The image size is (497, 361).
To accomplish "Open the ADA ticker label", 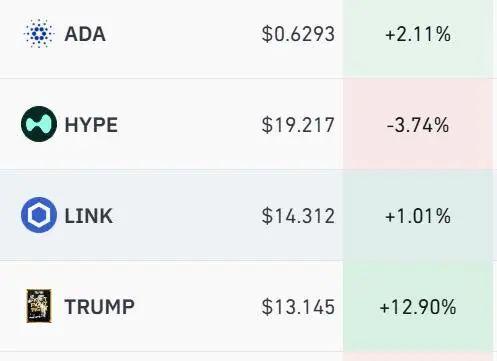I will [x=85, y=34].
